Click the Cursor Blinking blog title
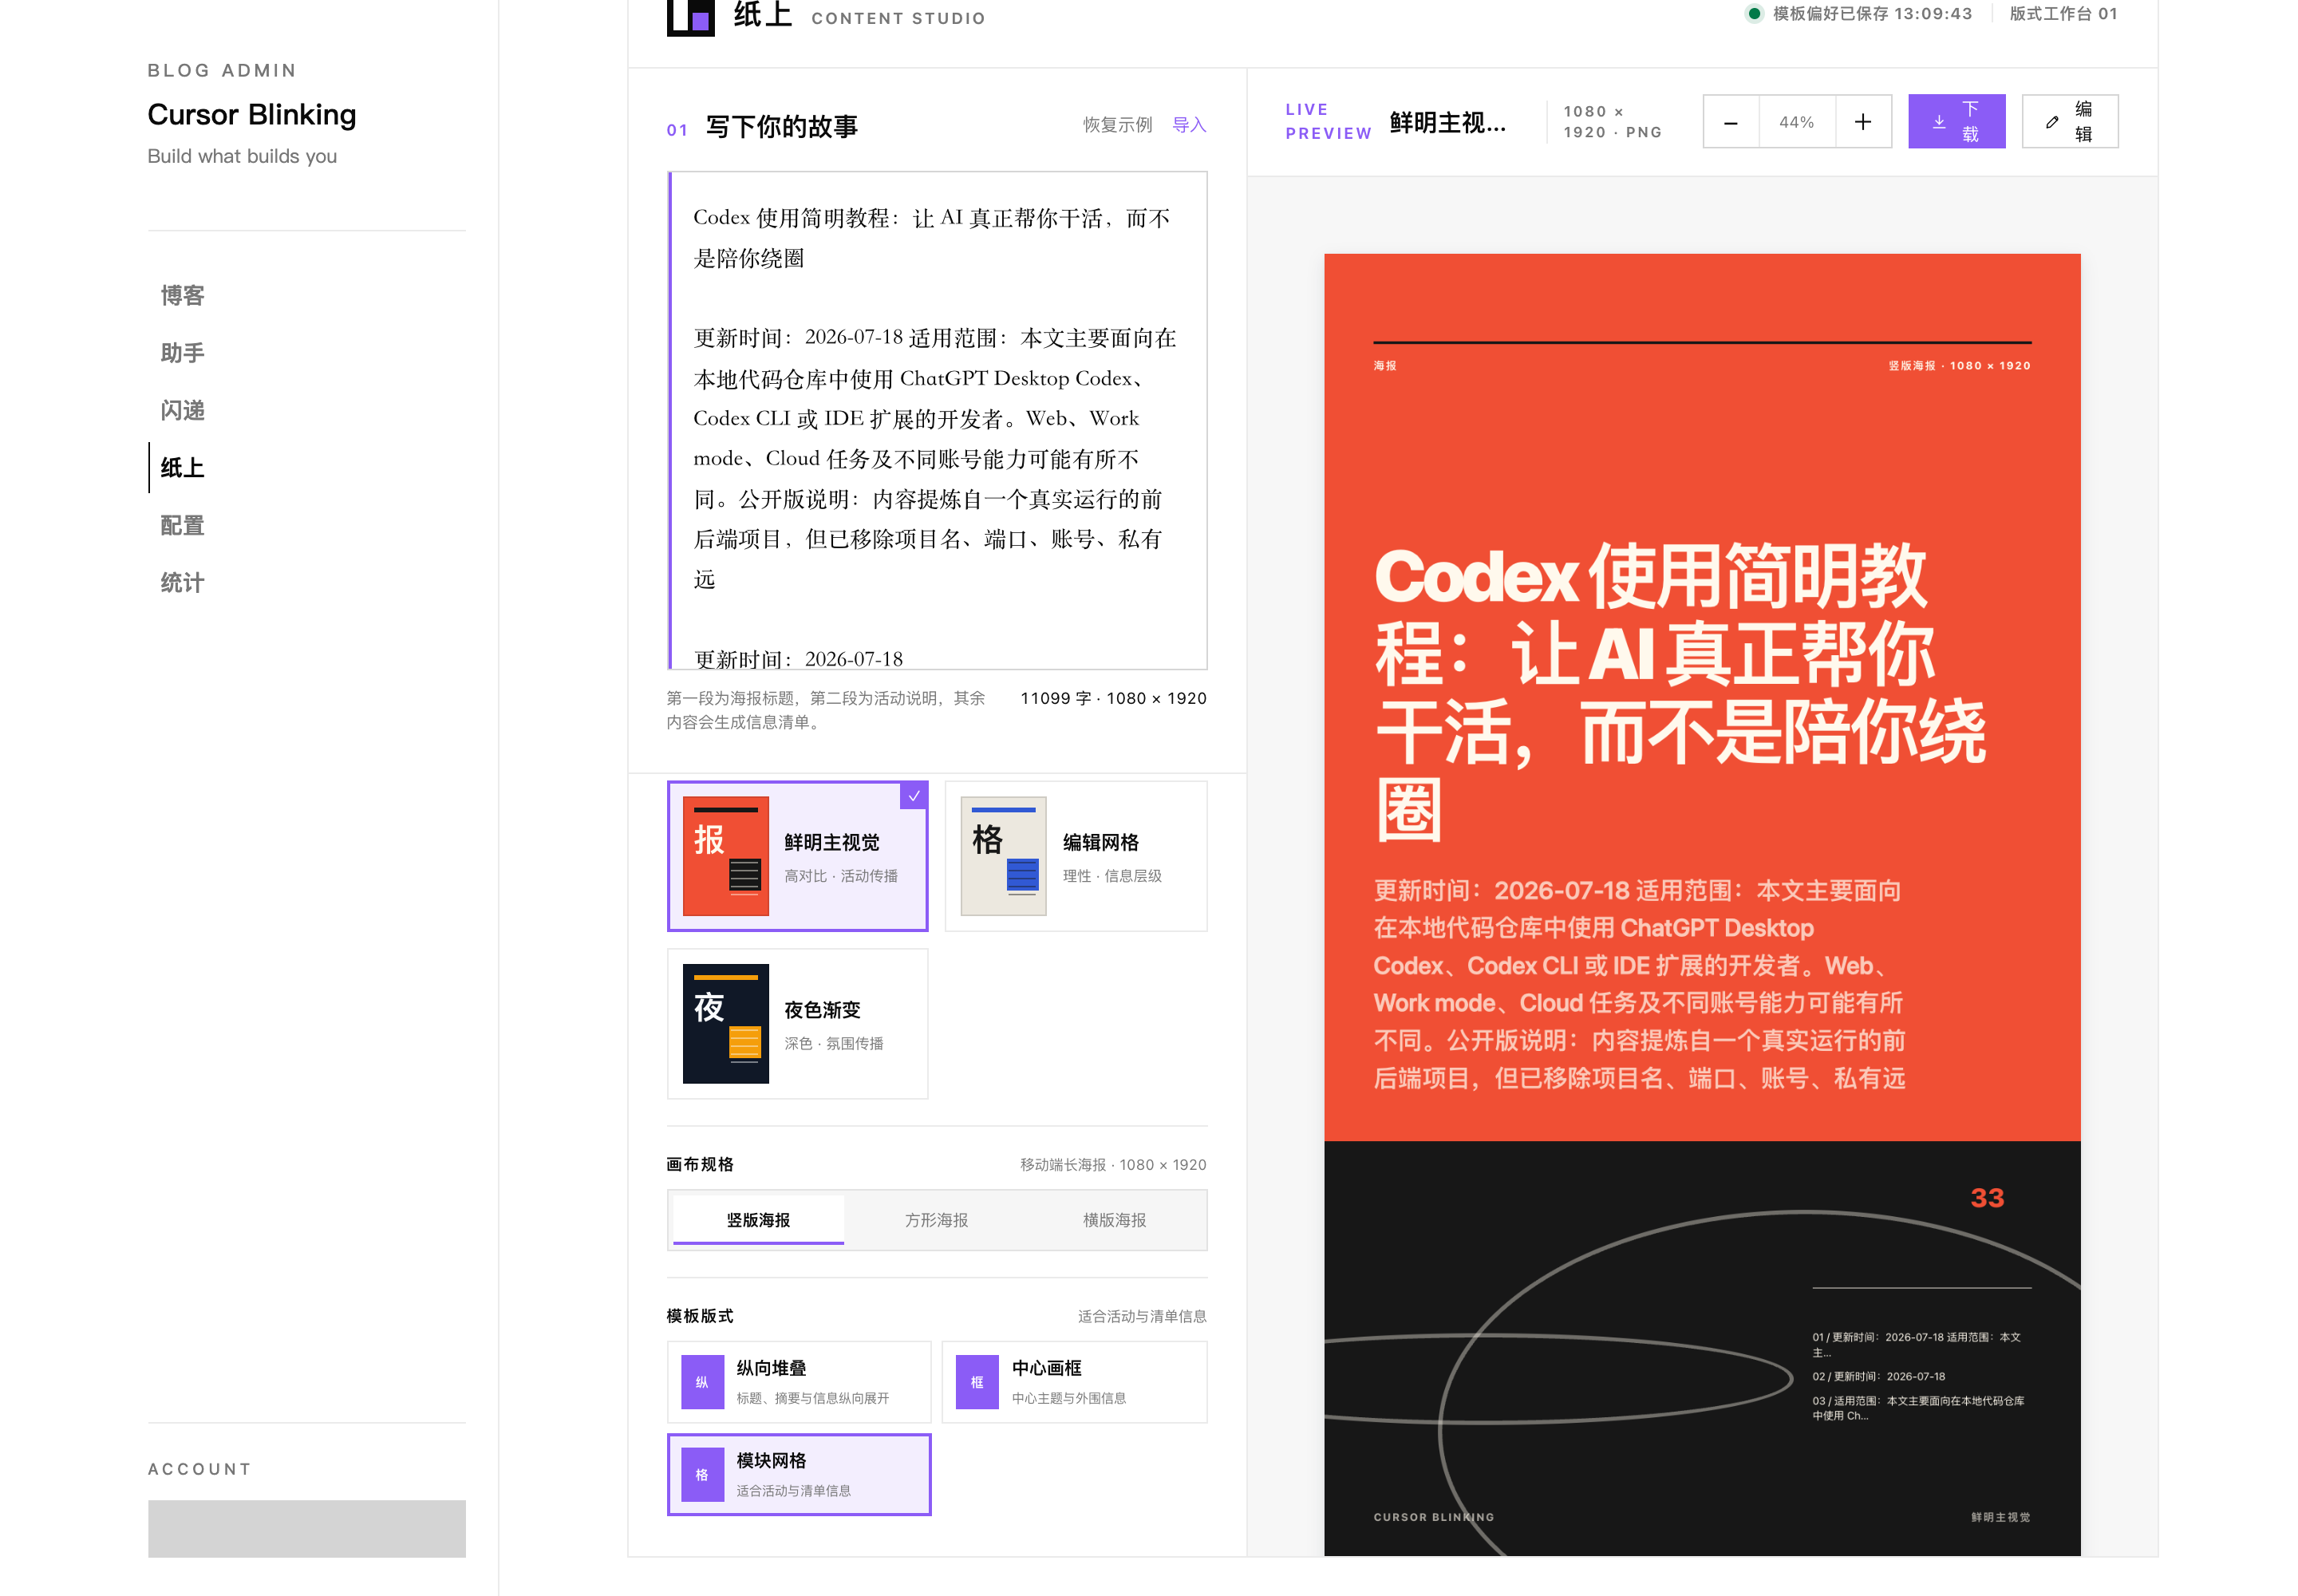Viewport: 2298px width, 1596px height. pos(251,115)
